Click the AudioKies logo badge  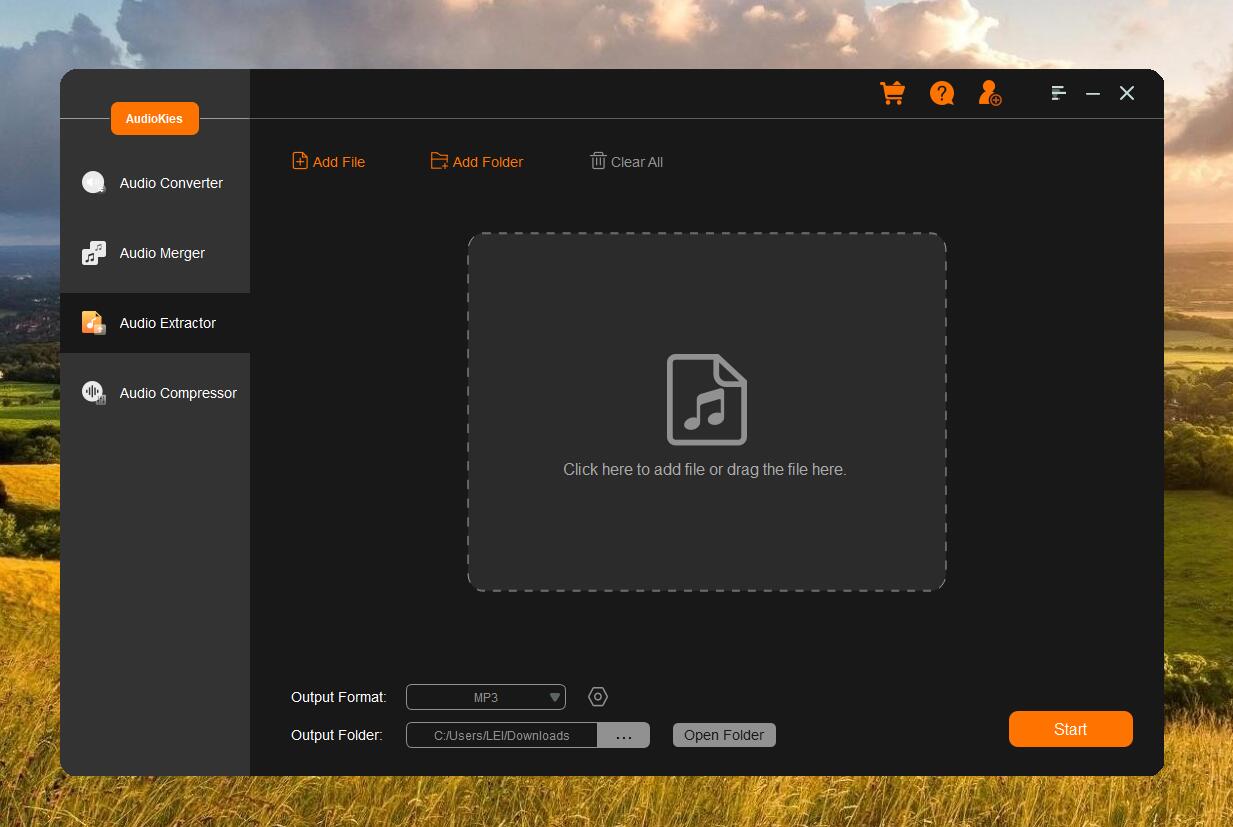pyautogui.click(x=154, y=118)
